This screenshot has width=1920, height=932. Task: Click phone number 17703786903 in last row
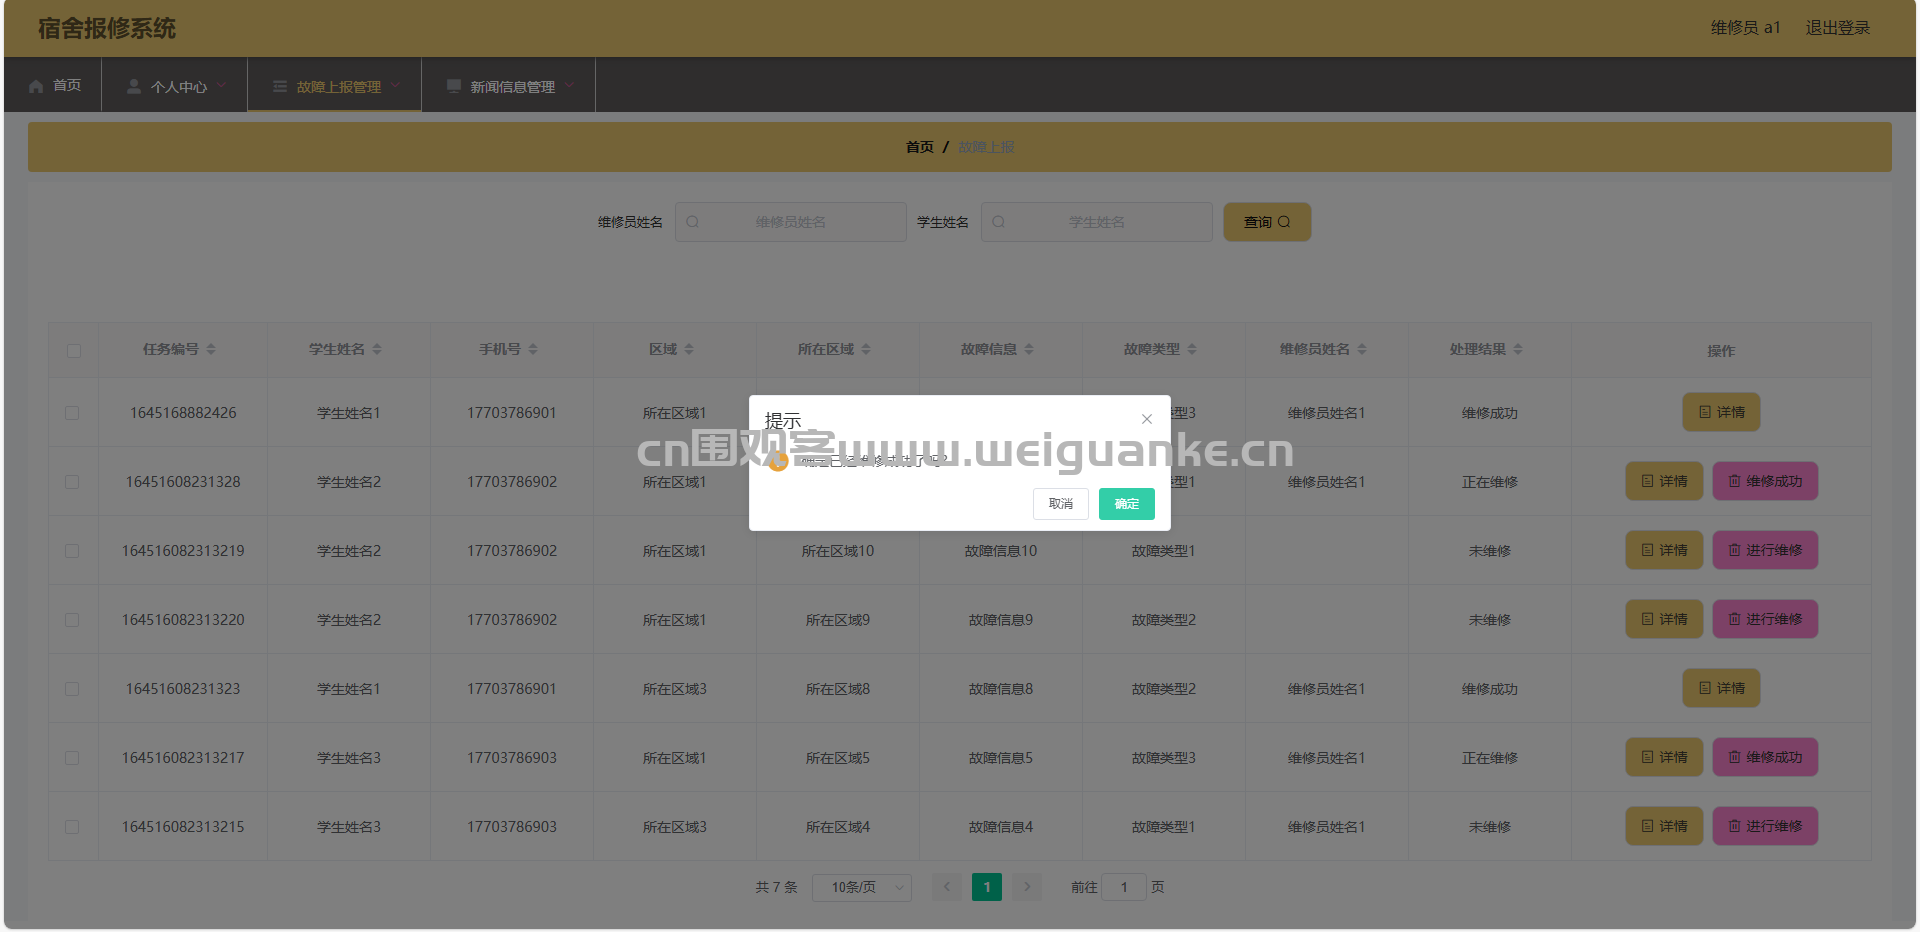[x=512, y=827]
